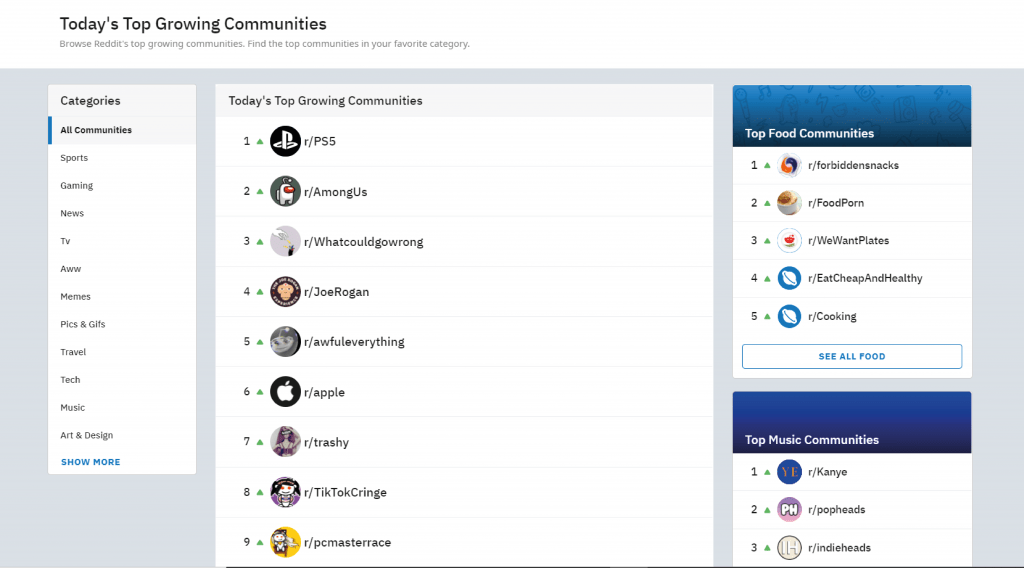
Task: Click the r/Whatcouldgowrong community avatar
Action: [x=285, y=242]
